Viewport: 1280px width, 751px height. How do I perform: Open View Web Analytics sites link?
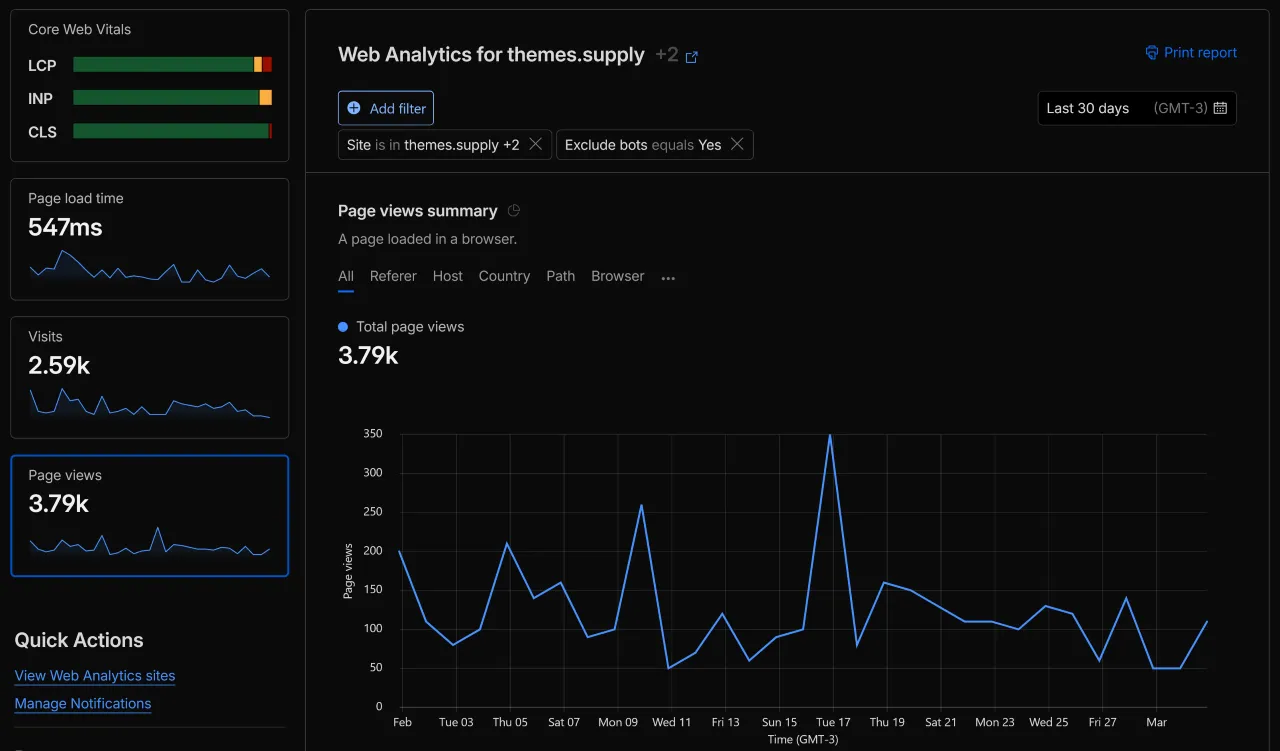click(94, 675)
